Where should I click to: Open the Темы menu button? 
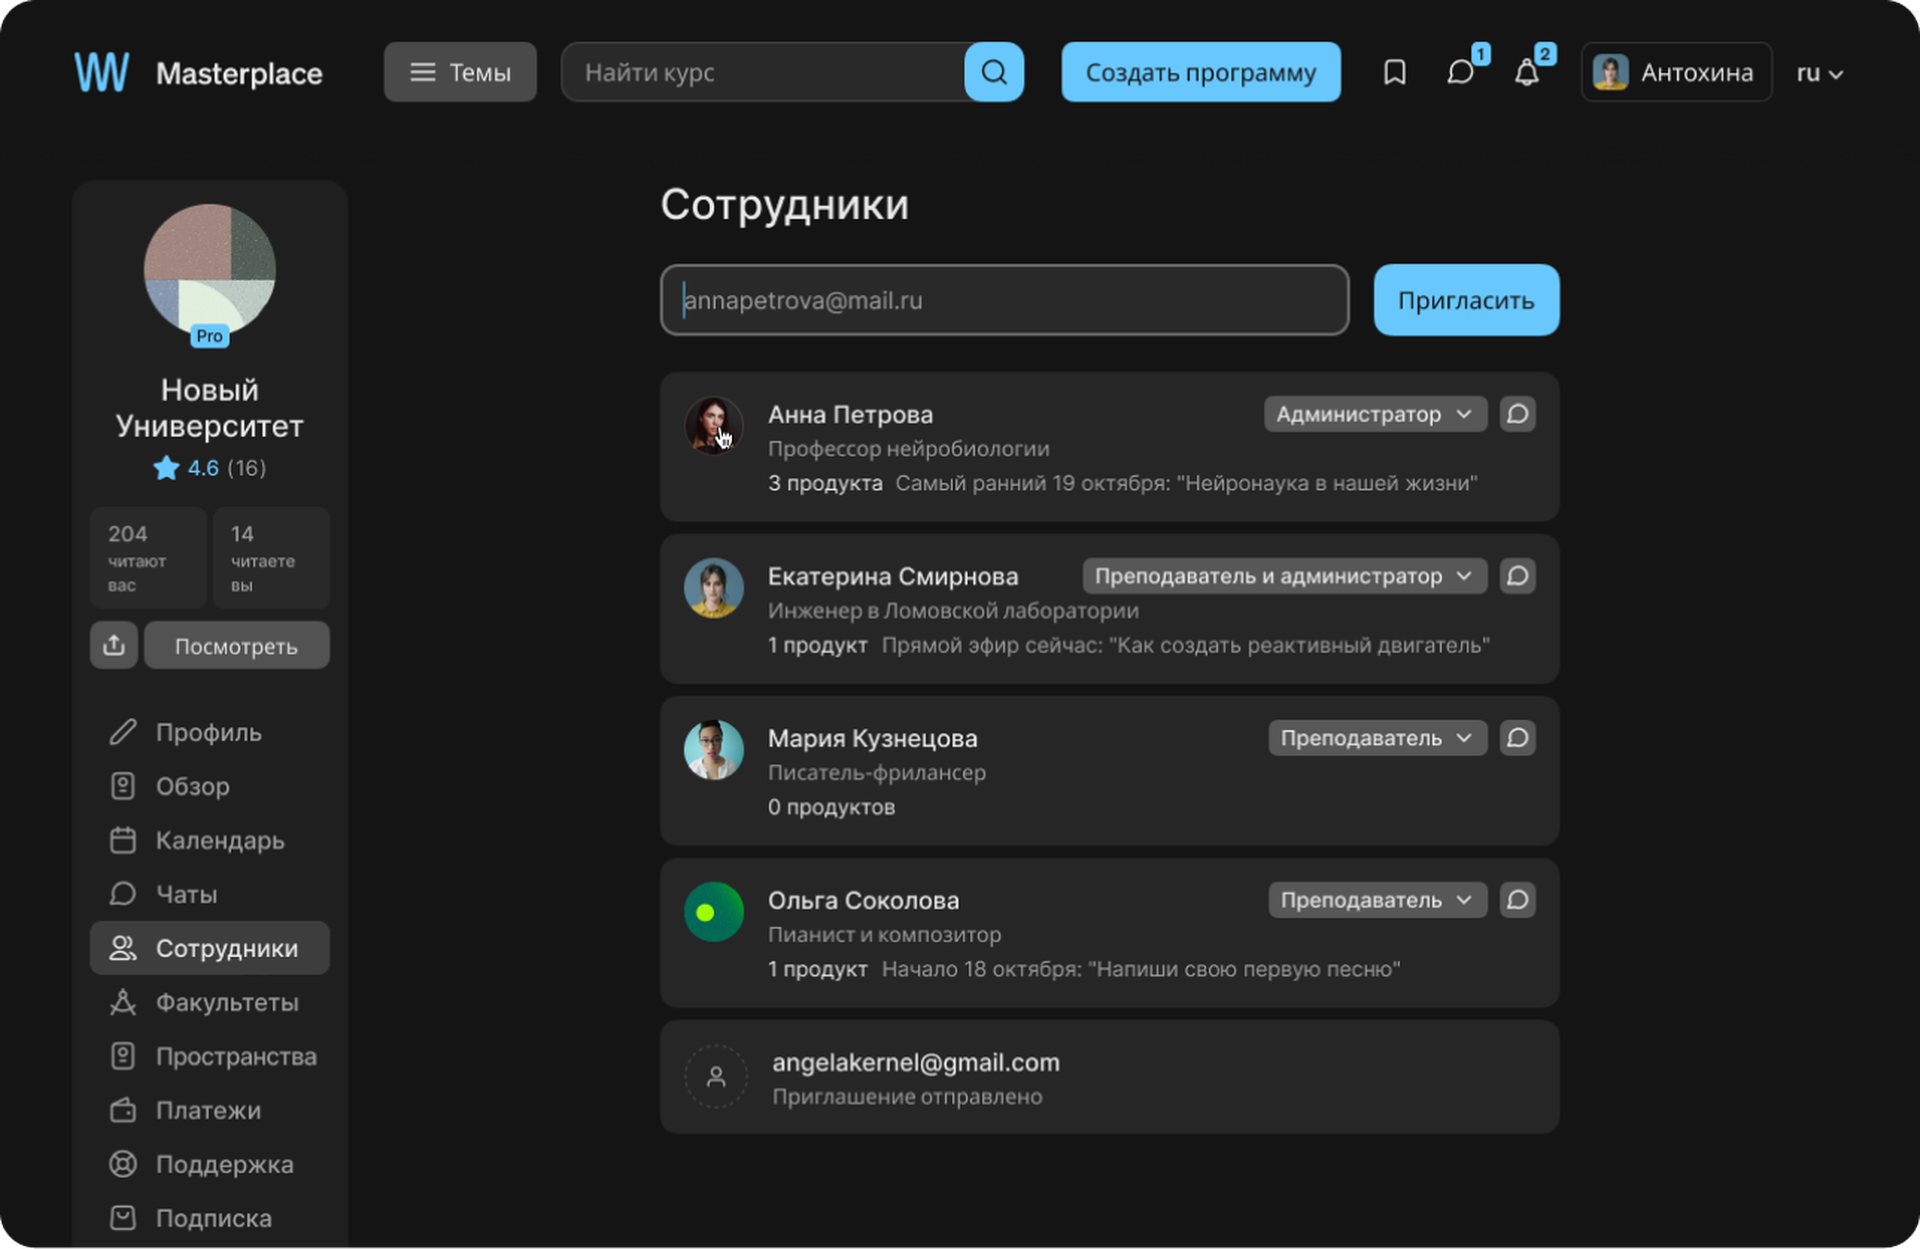tap(460, 72)
